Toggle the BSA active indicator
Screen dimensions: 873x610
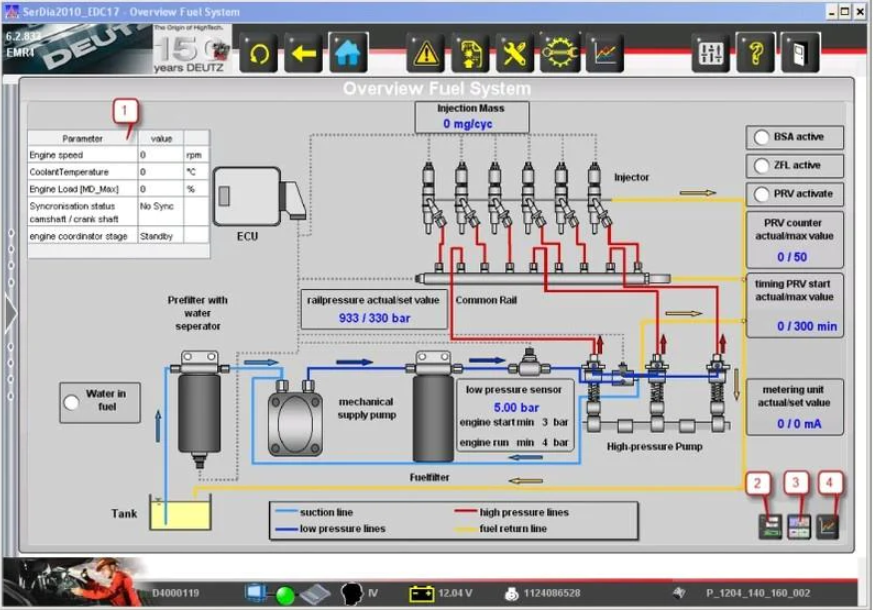(x=762, y=138)
